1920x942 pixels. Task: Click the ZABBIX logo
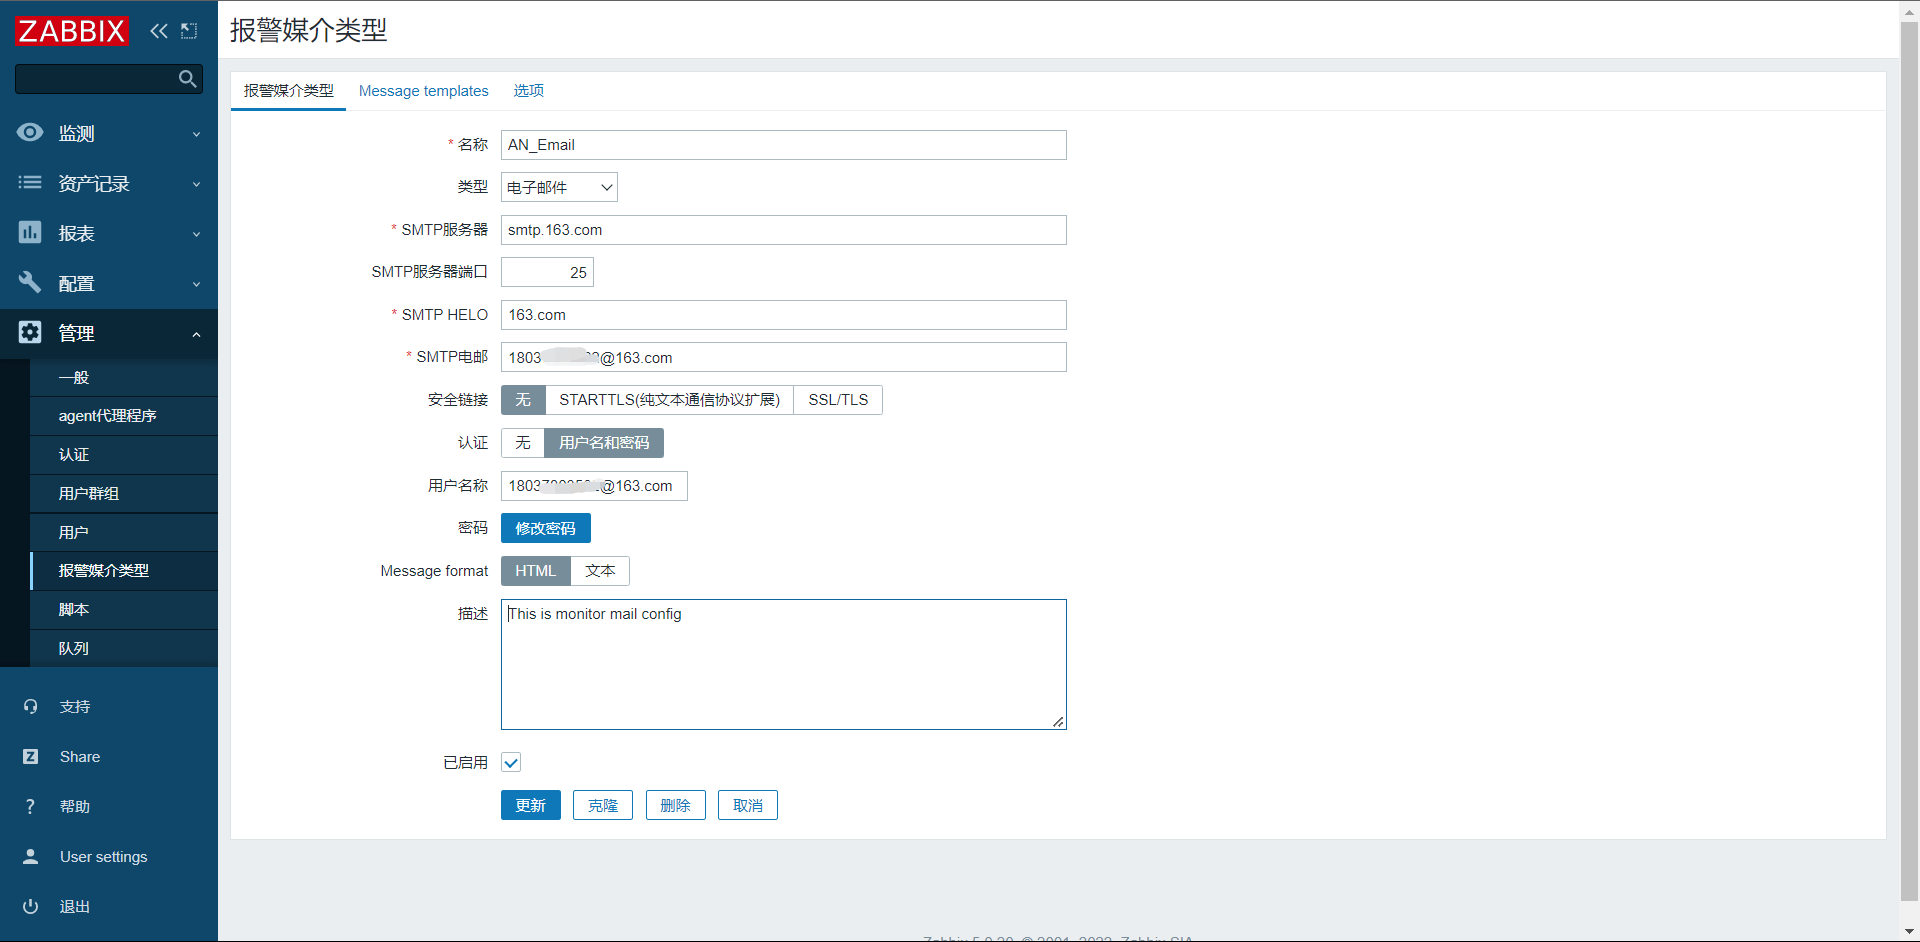(72, 31)
